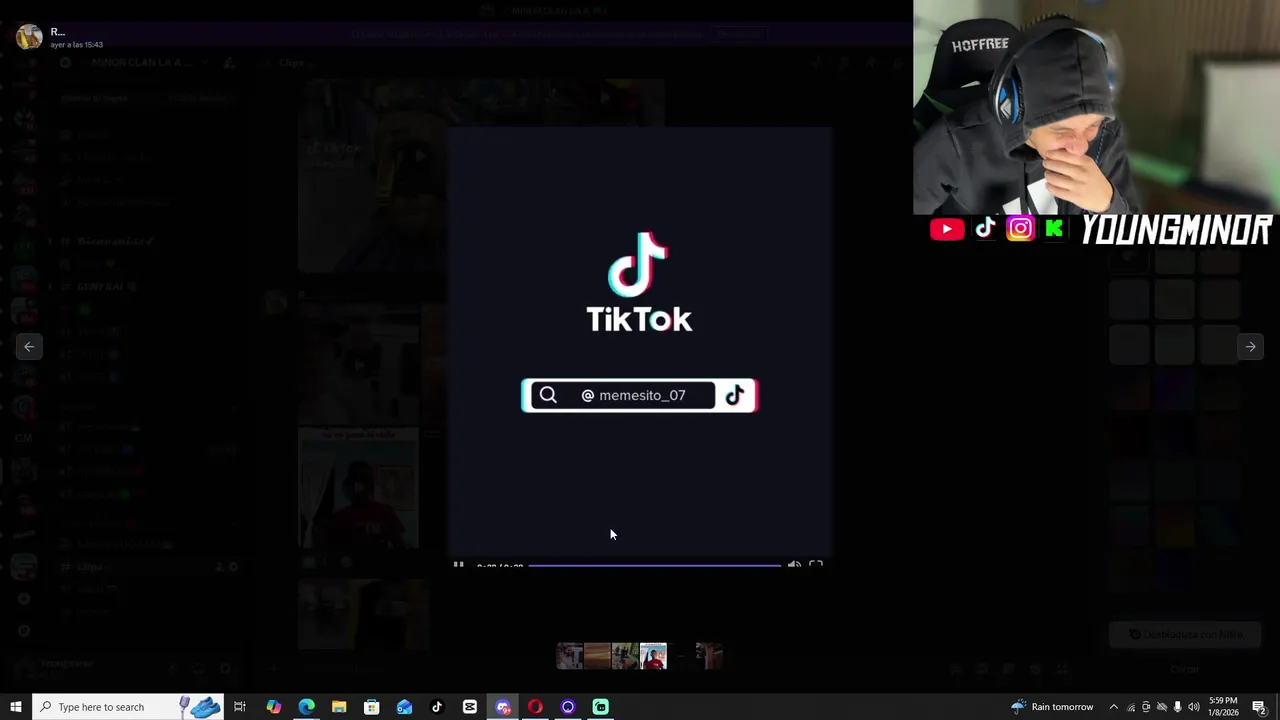Open Microsoft Store from the taskbar
The height and width of the screenshot is (720, 1280).
[x=371, y=707]
